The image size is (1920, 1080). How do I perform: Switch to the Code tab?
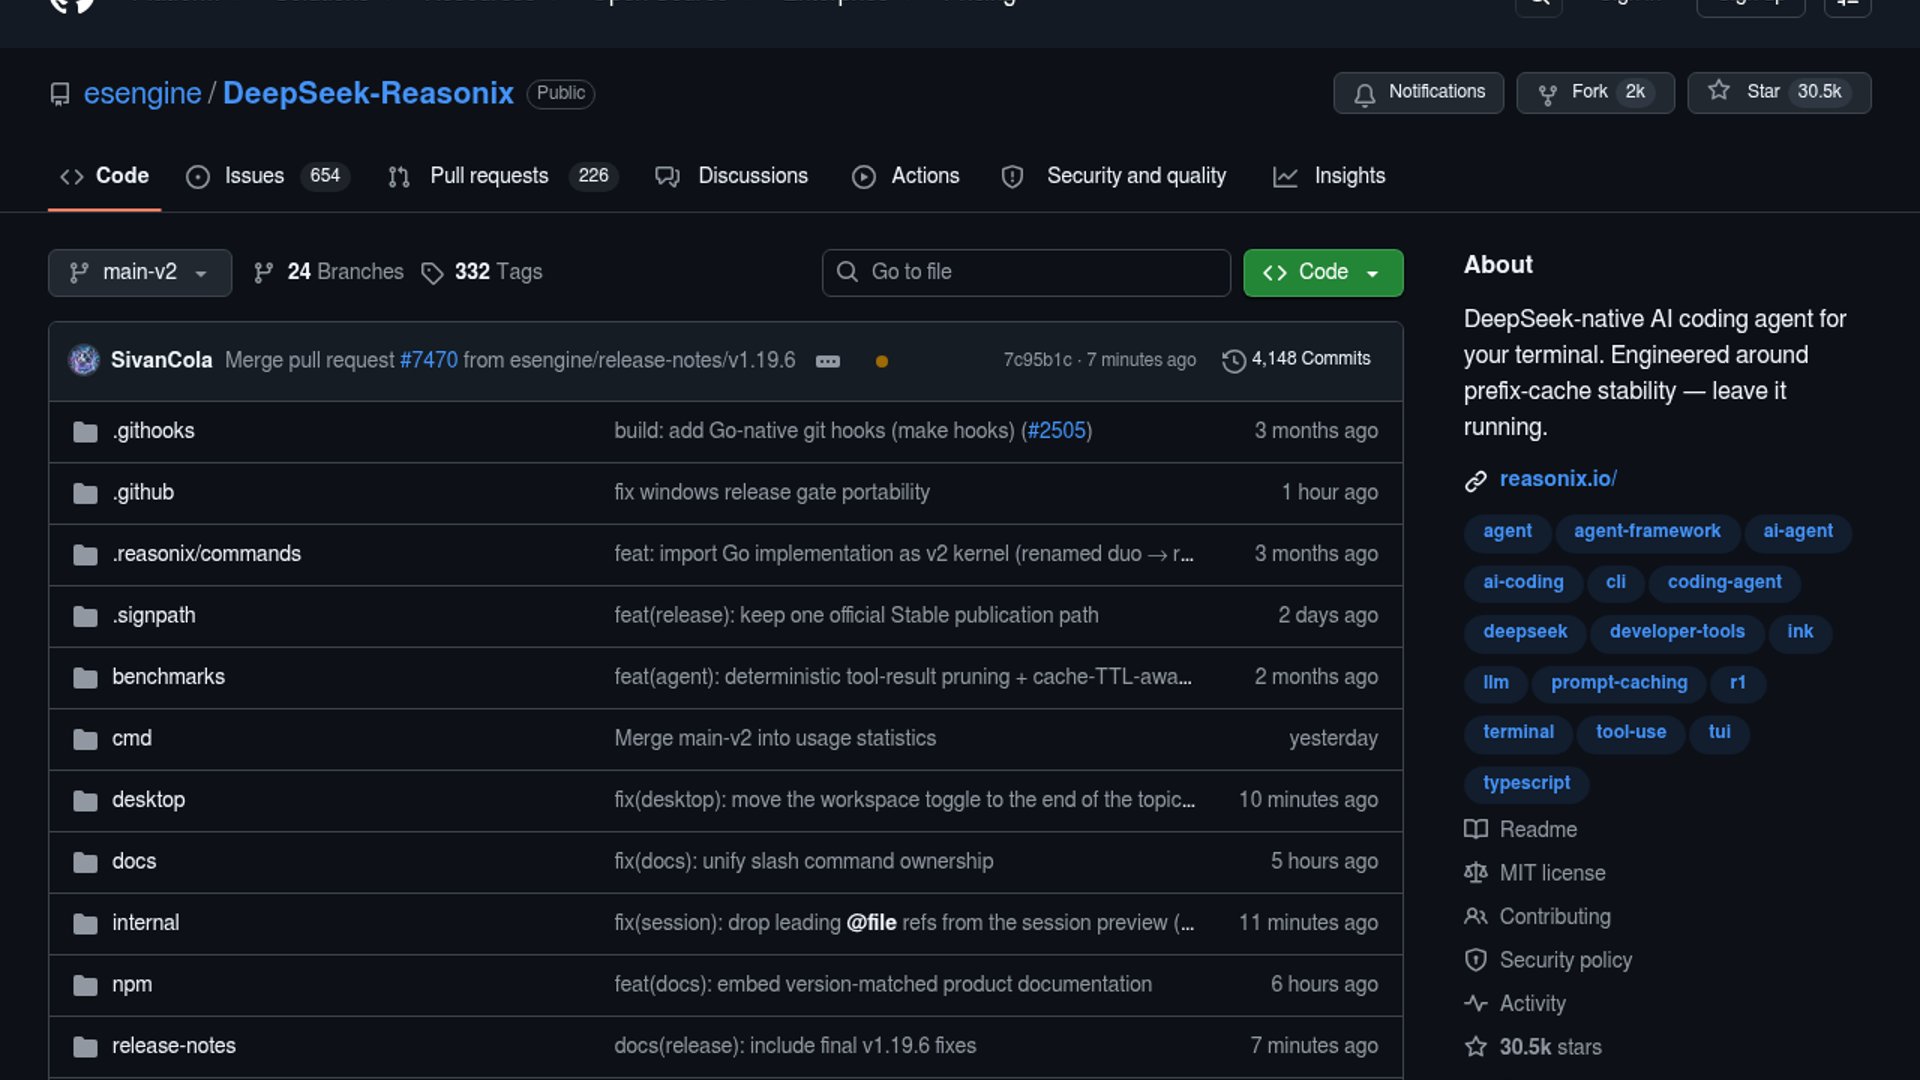(x=104, y=176)
